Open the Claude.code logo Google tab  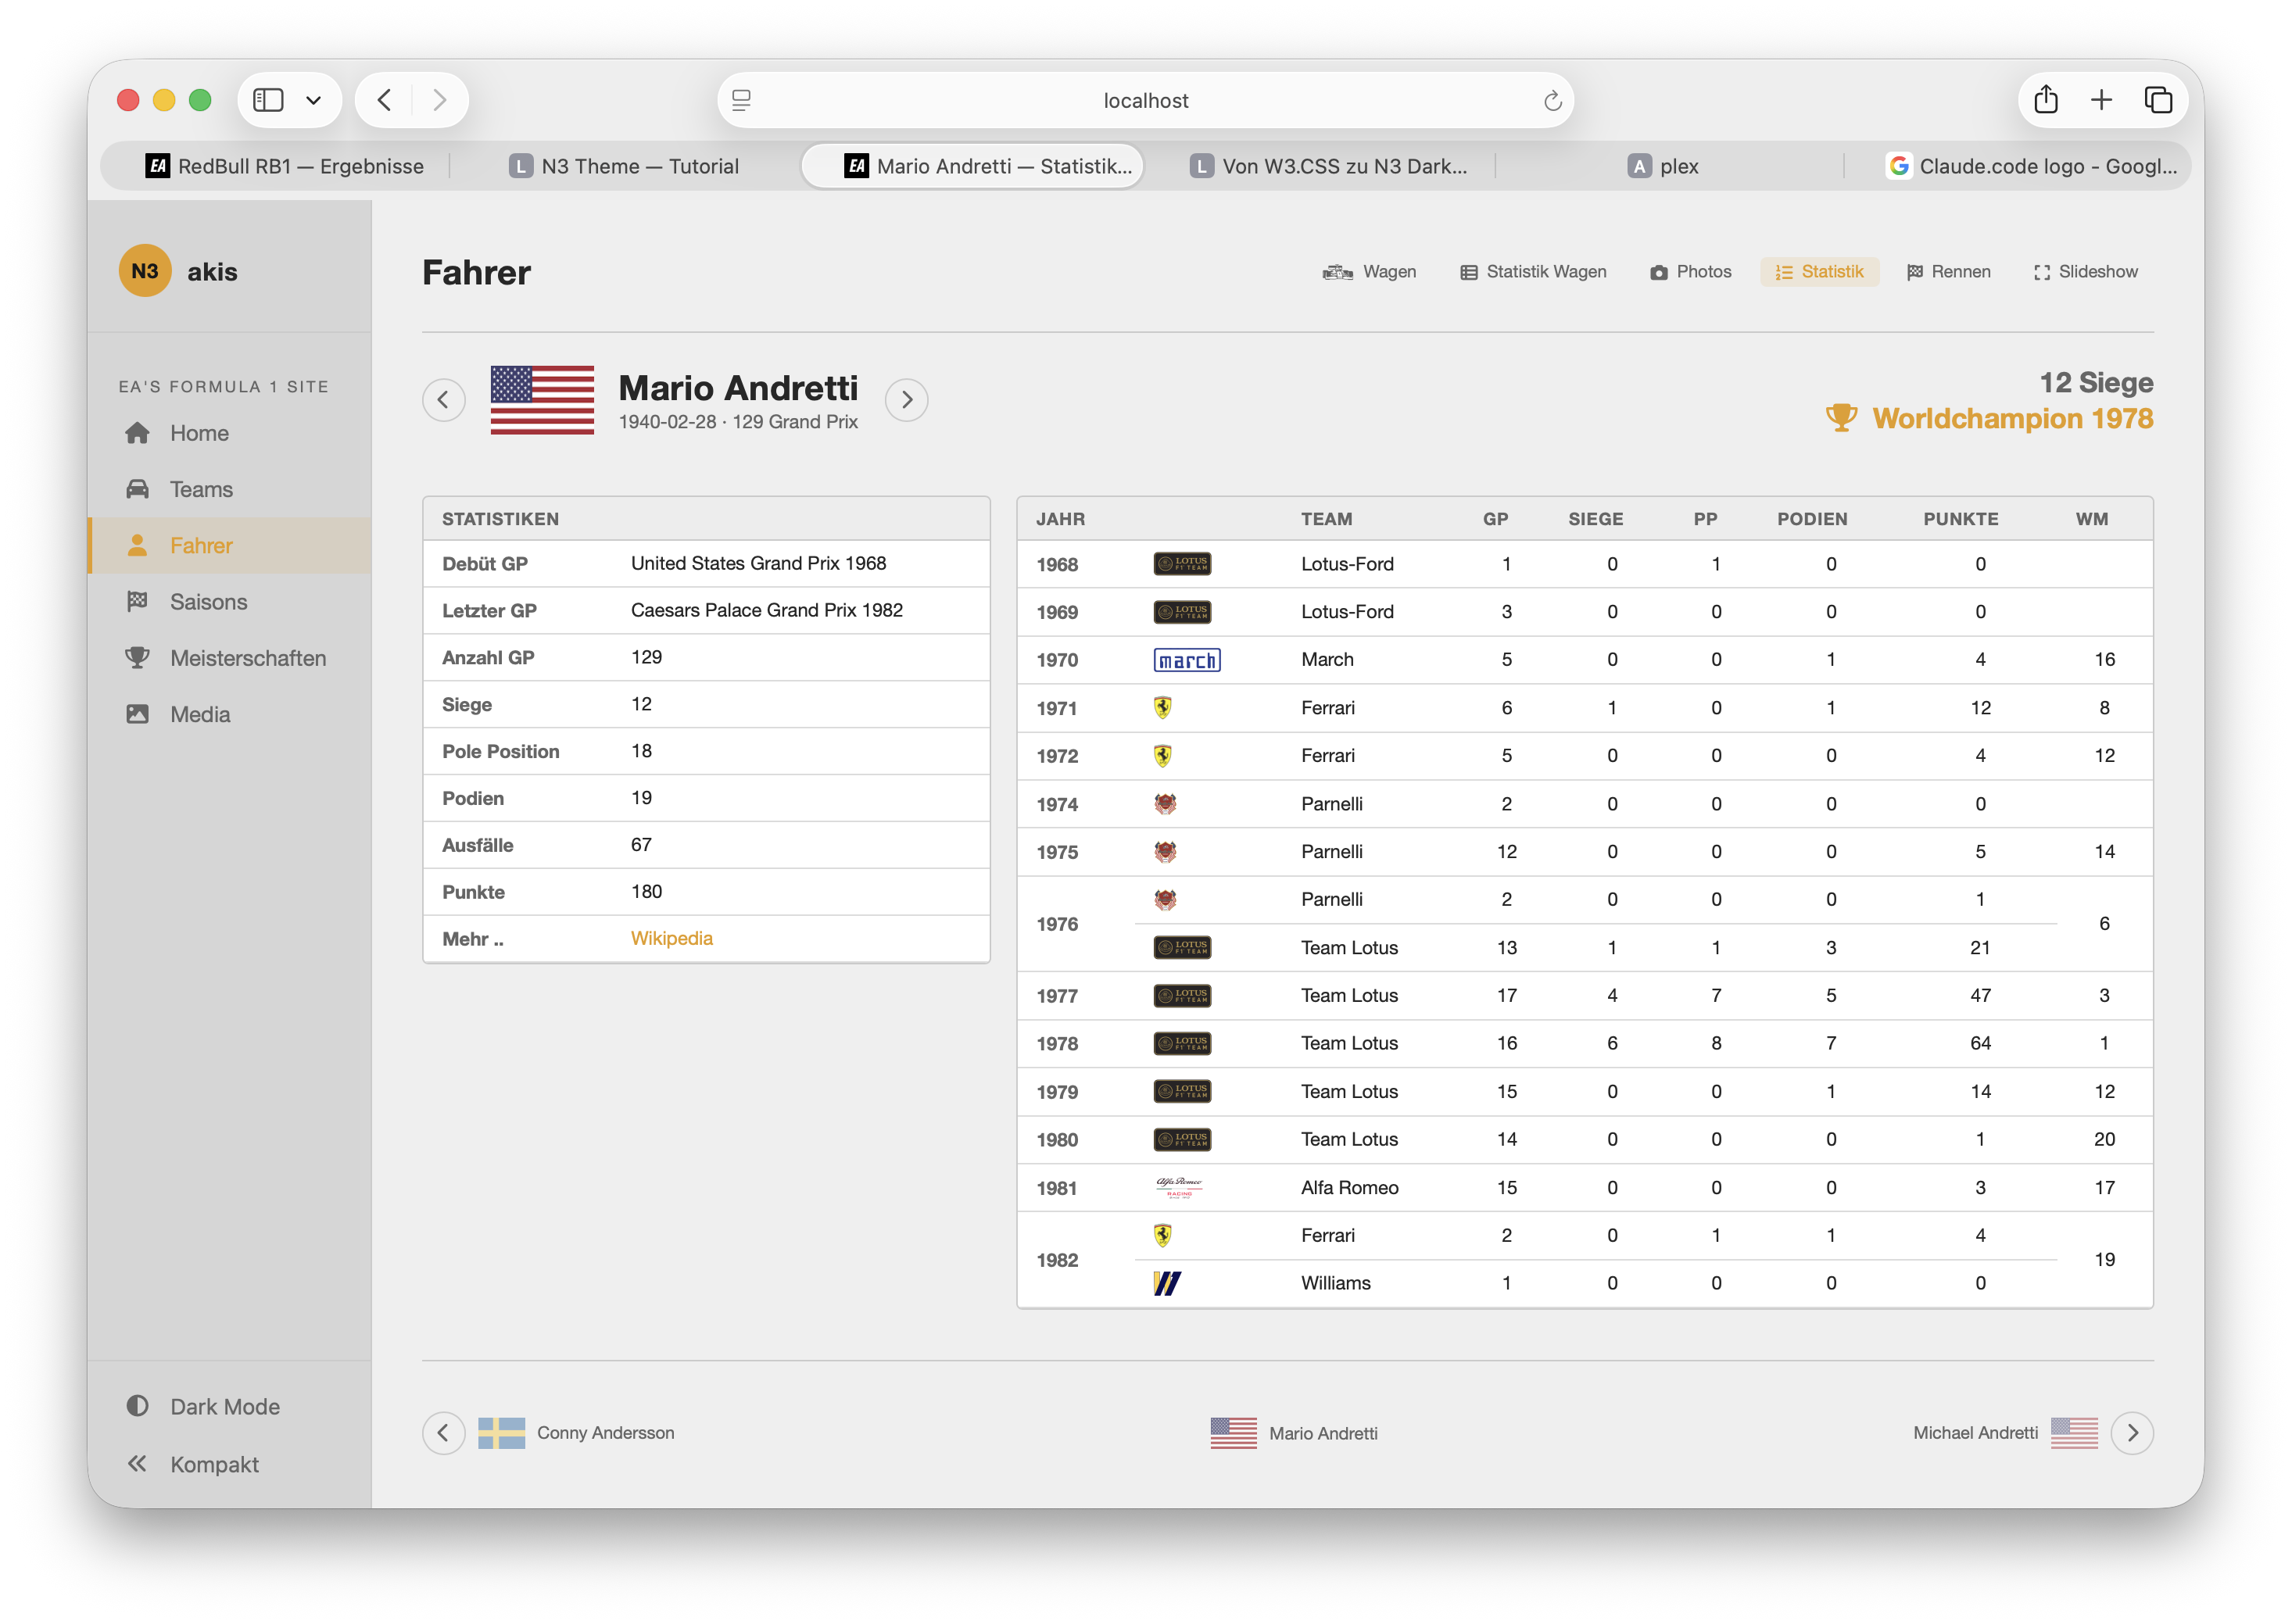coord(2030,166)
